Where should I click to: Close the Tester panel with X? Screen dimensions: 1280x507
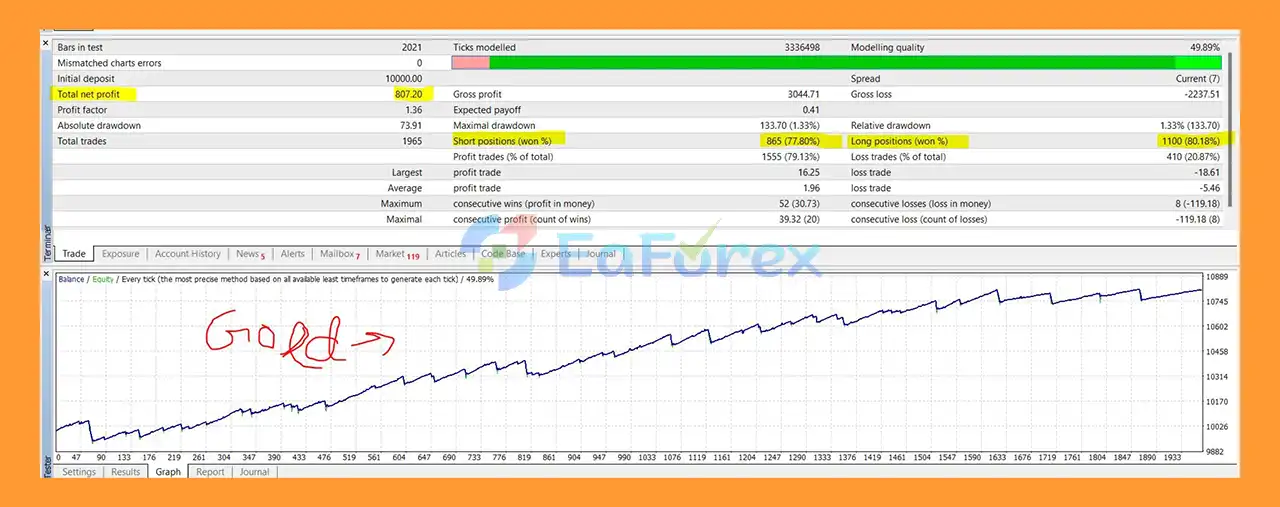point(45,273)
